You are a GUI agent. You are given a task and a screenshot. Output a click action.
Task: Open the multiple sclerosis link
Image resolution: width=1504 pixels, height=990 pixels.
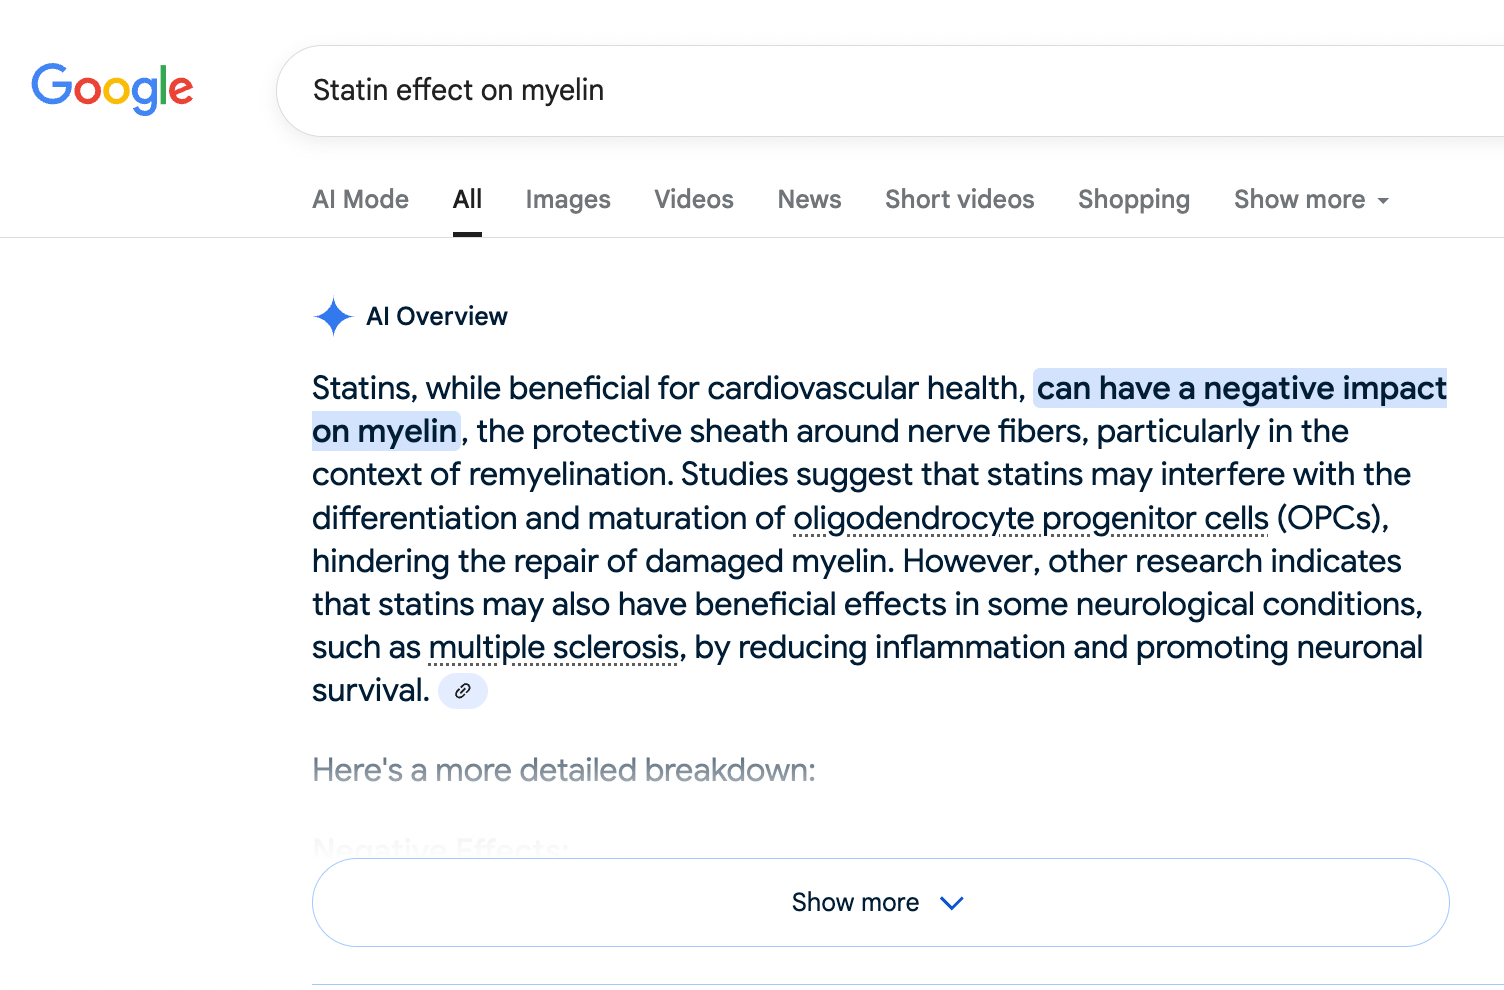[553, 647]
